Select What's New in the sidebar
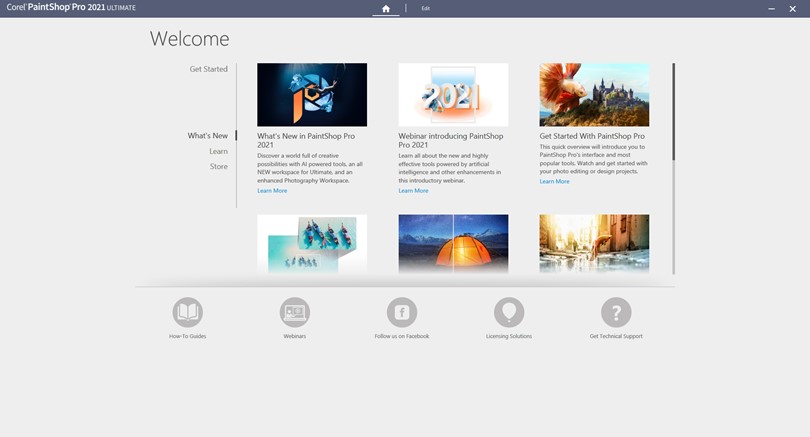 [208, 135]
